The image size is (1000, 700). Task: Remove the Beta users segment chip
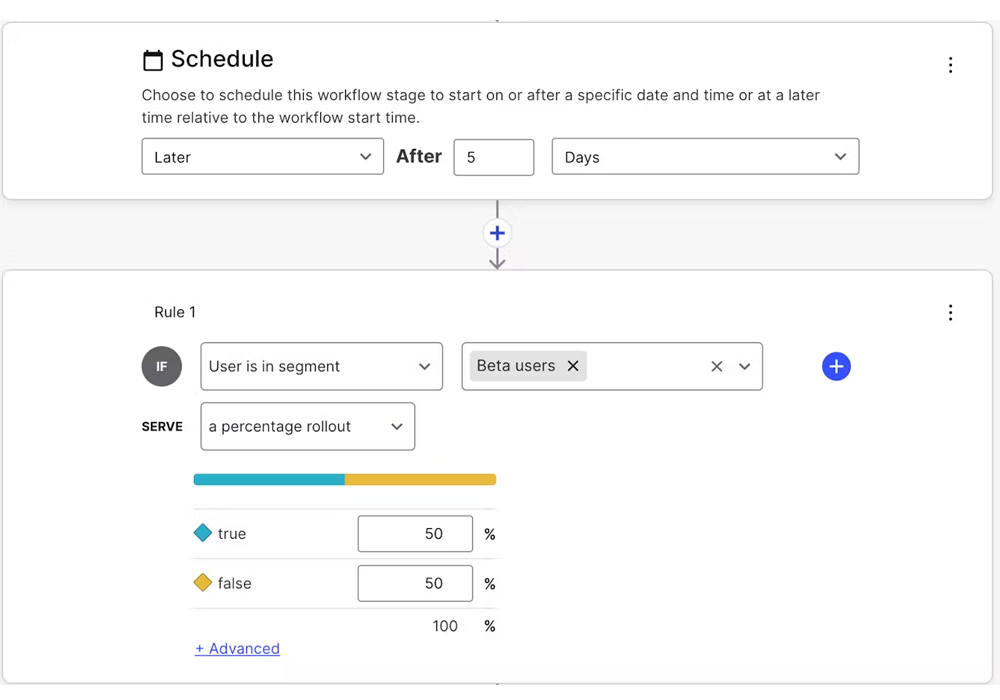pyautogui.click(x=573, y=366)
